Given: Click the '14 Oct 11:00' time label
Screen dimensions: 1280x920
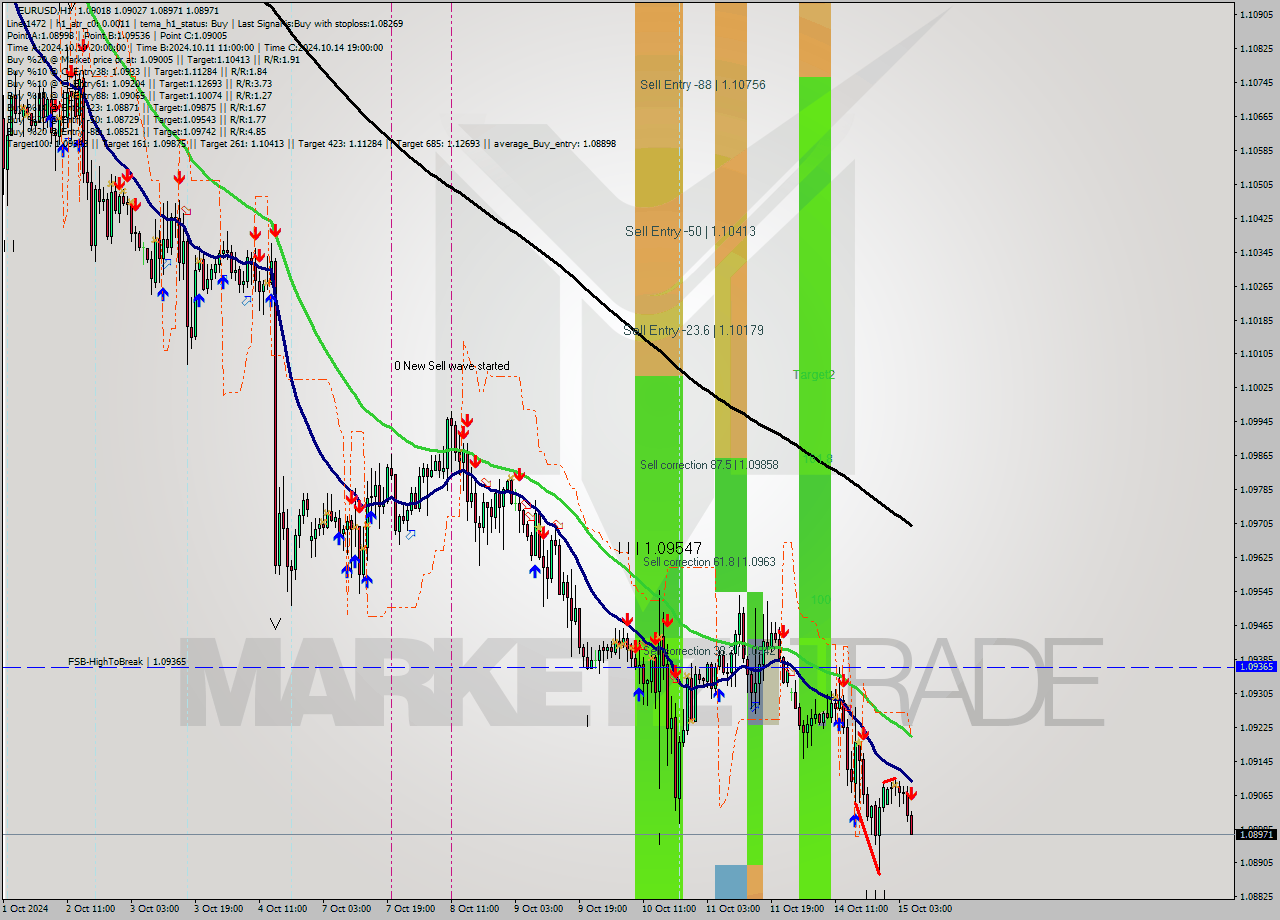Looking at the screenshot, I should click(861, 909).
